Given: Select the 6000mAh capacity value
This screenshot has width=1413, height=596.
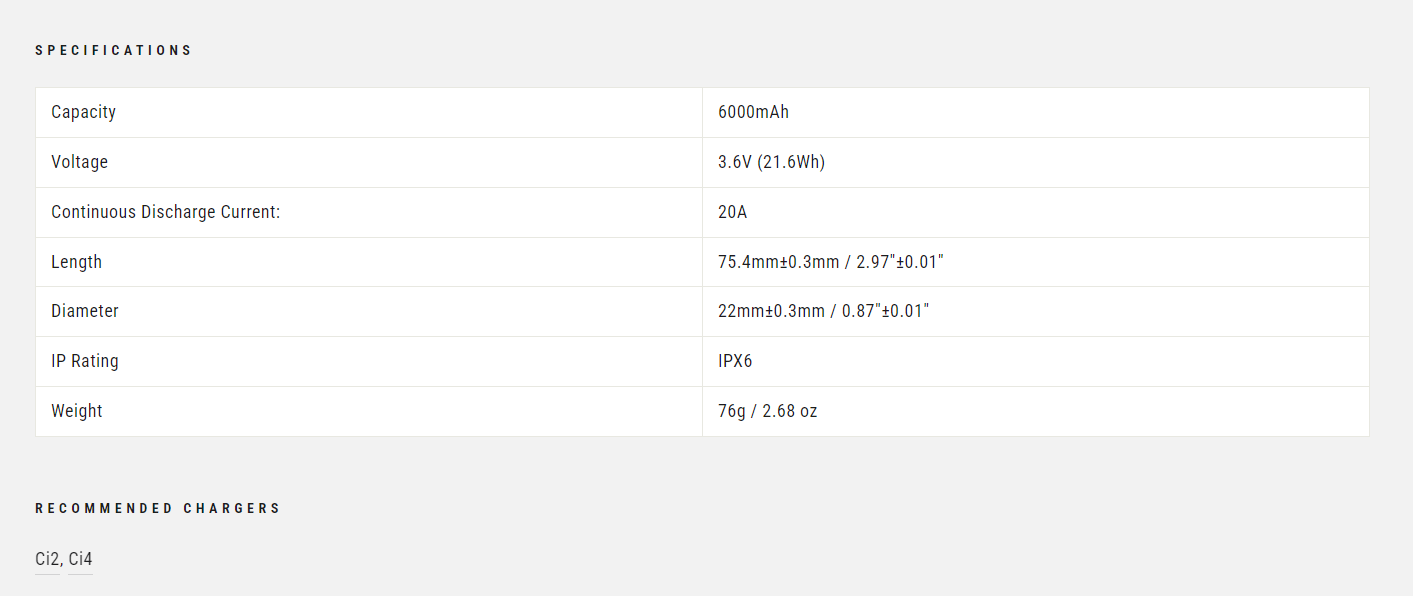Looking at the screenshot, I should 753,112.
